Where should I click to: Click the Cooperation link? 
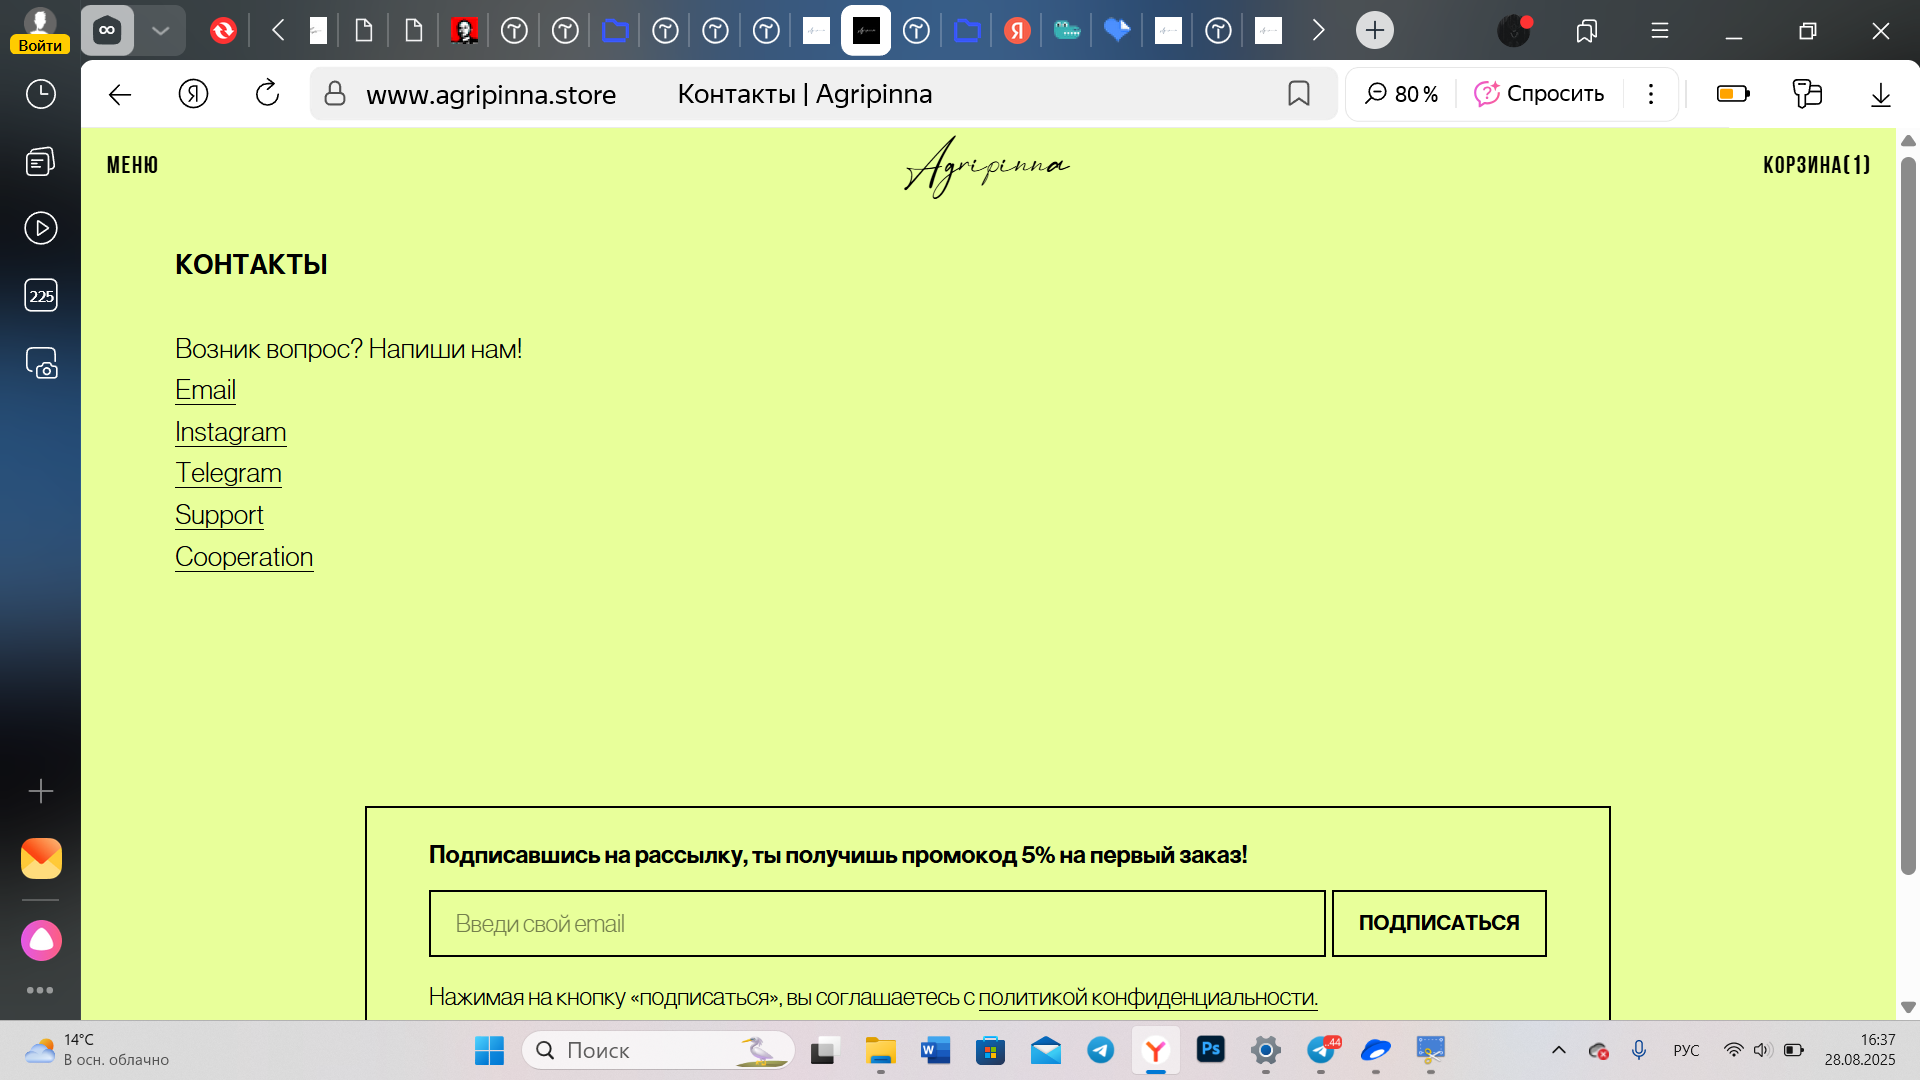click(245, 557)
